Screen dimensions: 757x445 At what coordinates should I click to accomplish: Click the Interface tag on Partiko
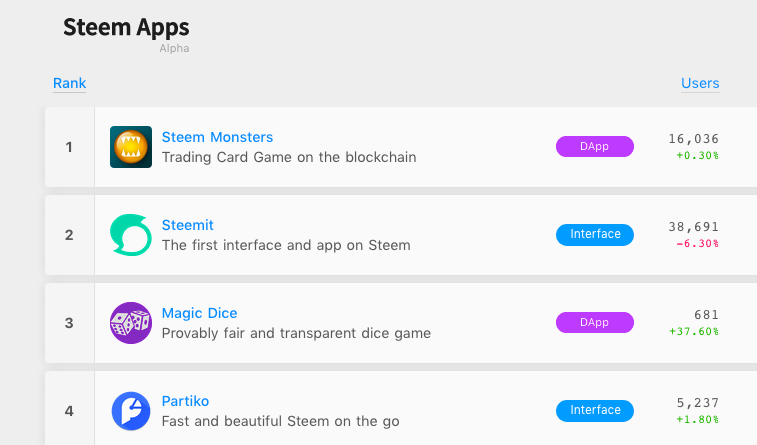595,410
